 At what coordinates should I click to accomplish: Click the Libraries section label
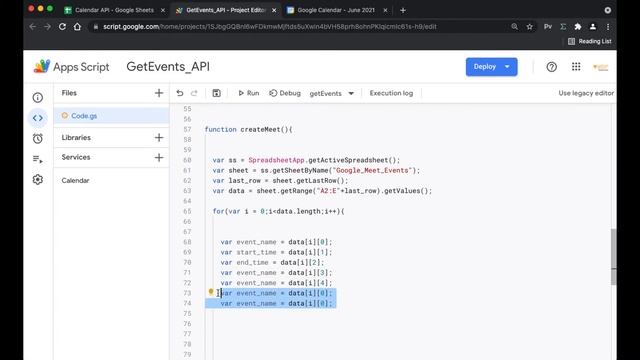click(x=76, y=138)
